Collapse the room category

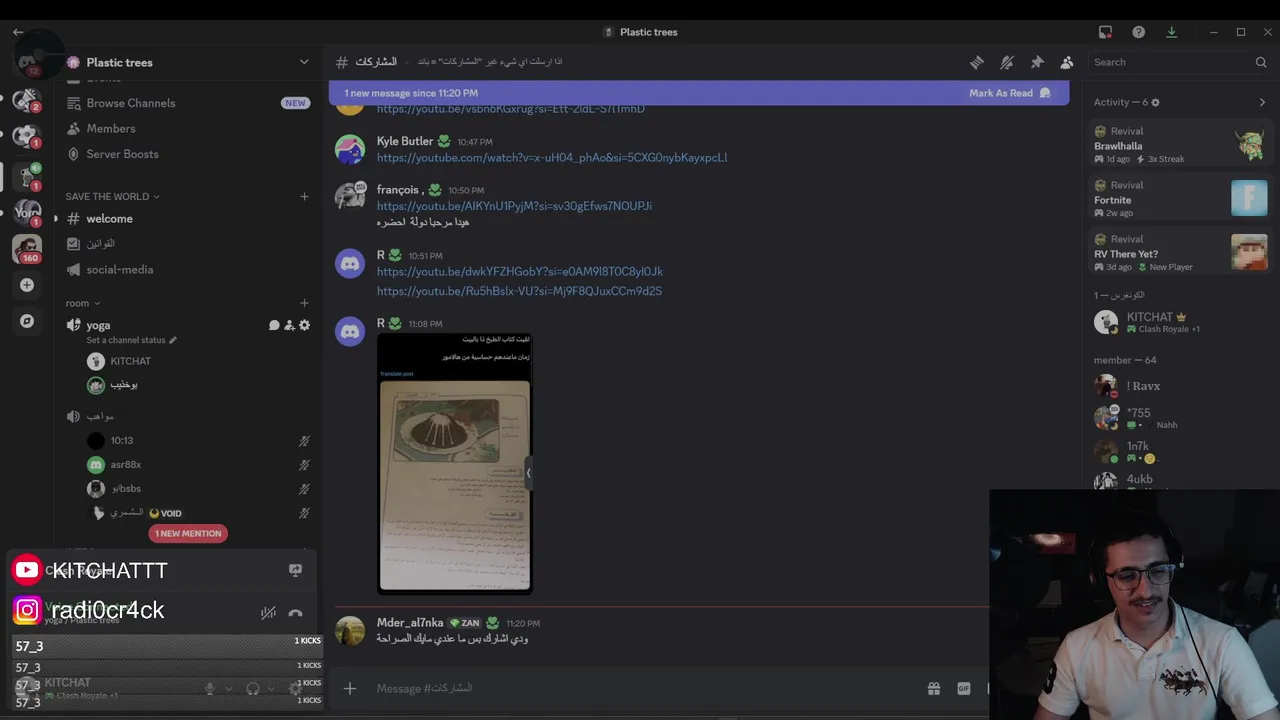coord(82,303)
